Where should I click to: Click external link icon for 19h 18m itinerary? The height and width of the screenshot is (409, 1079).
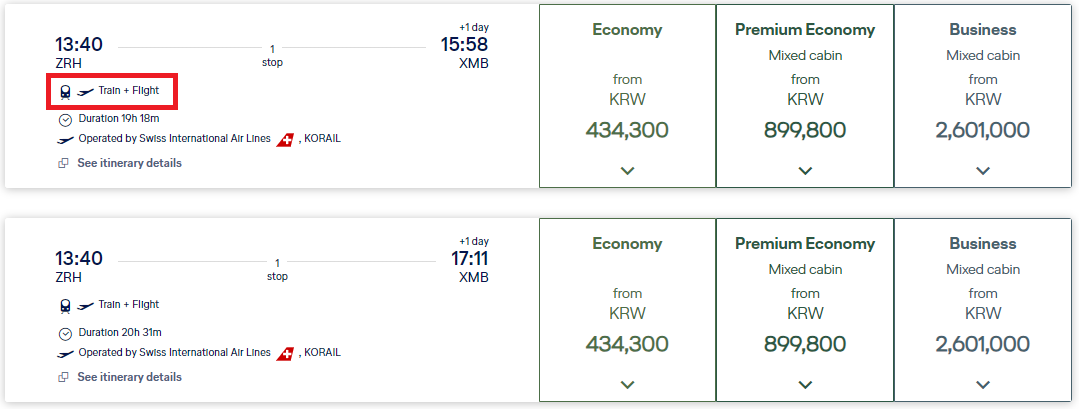(x=64, y=163)
